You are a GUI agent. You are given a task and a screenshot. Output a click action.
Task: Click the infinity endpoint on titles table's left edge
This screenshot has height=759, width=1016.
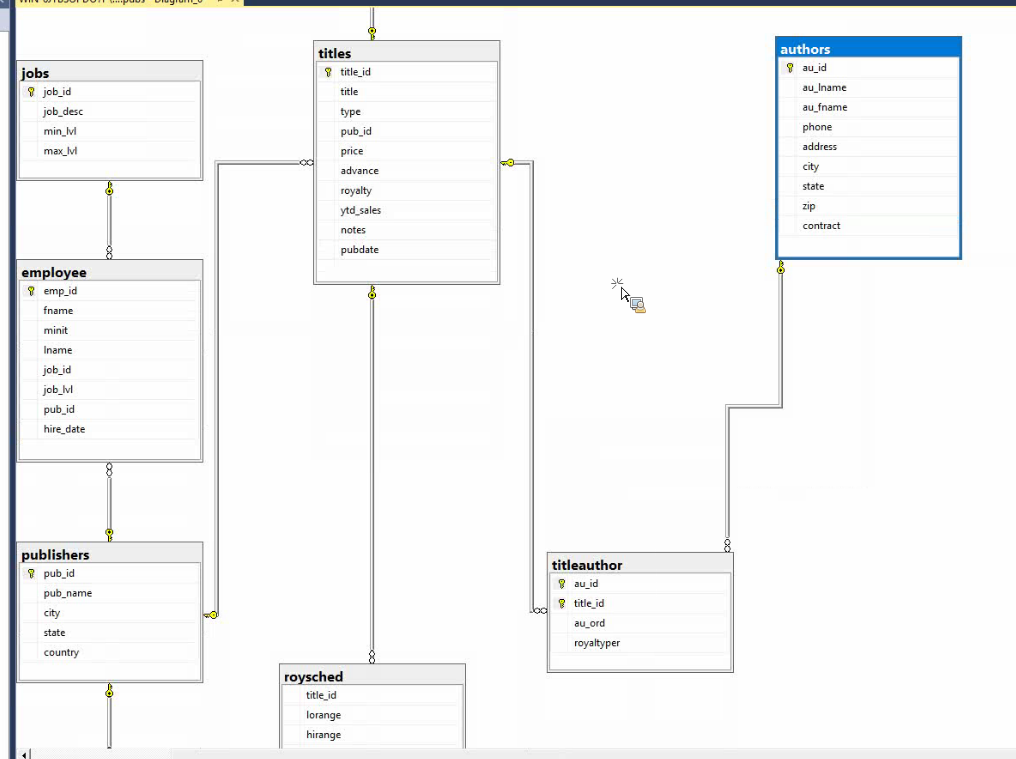tap(306, 163)
